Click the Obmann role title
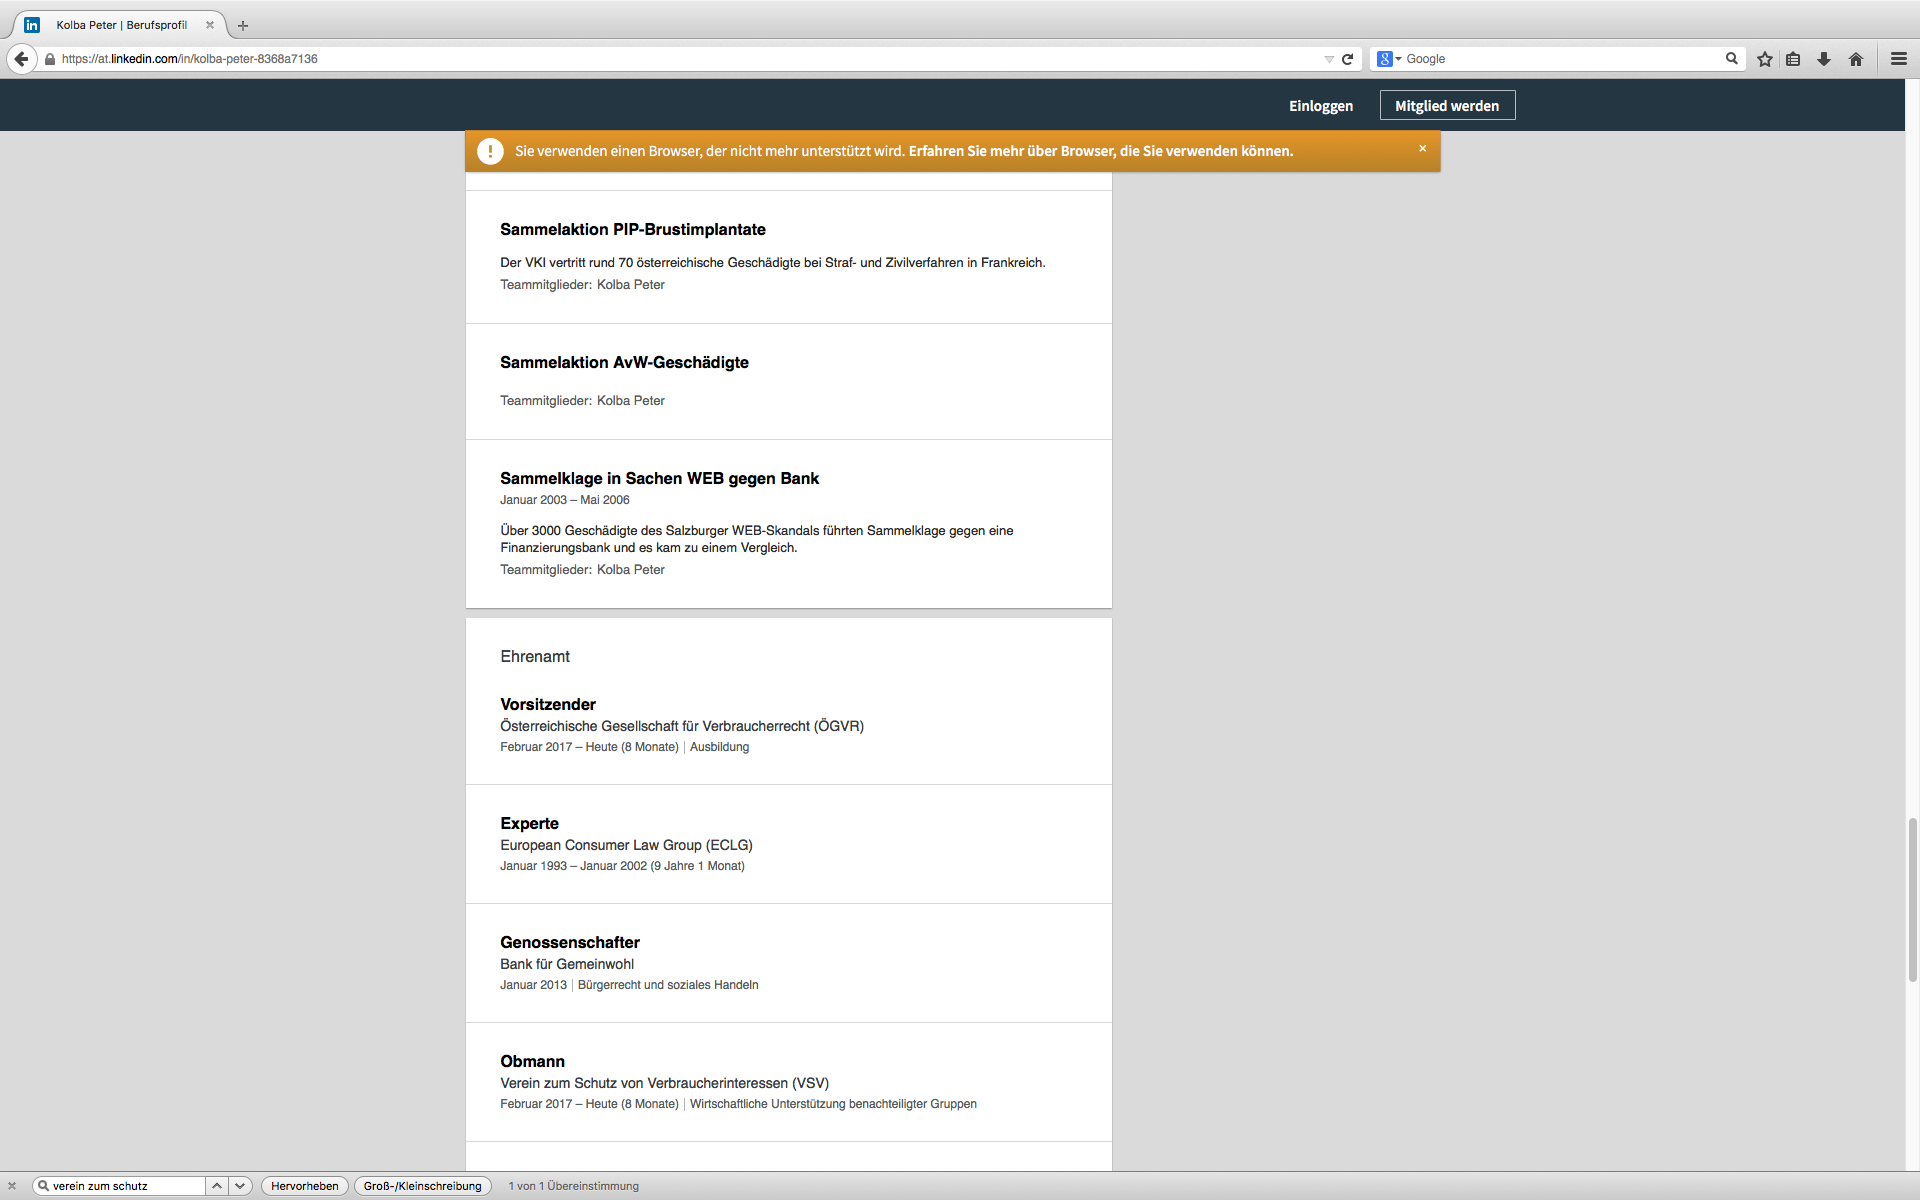 pyautogui.click(x=532, y=1061)
